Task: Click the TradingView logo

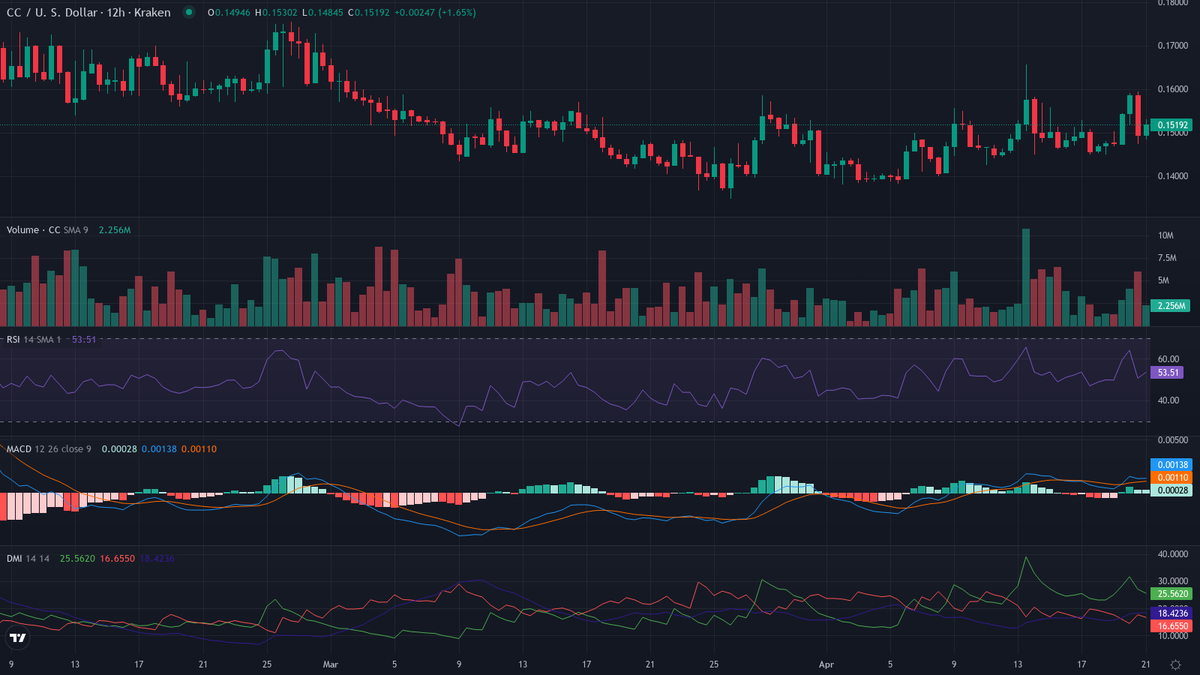Action: 17,637
